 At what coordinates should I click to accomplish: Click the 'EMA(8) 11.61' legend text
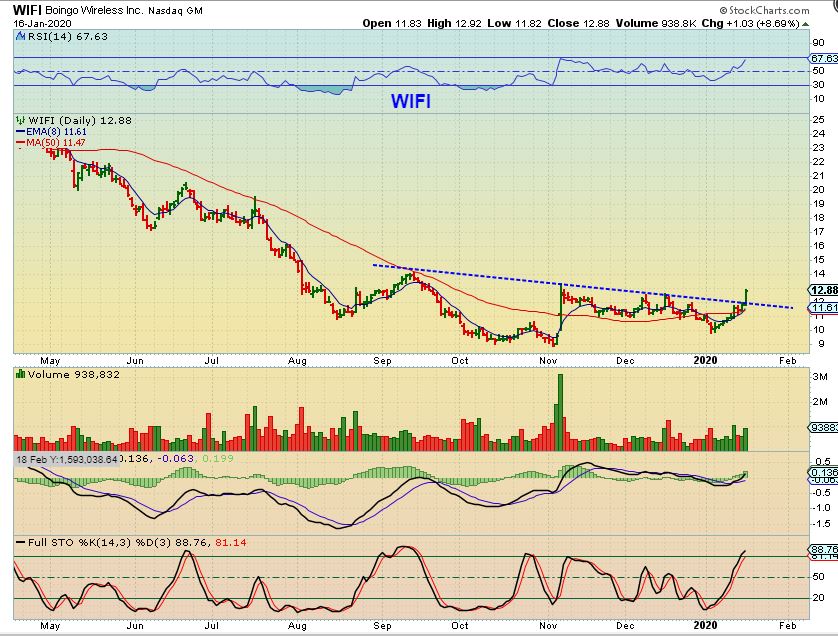pyautogui.click(x=56, y=131)
